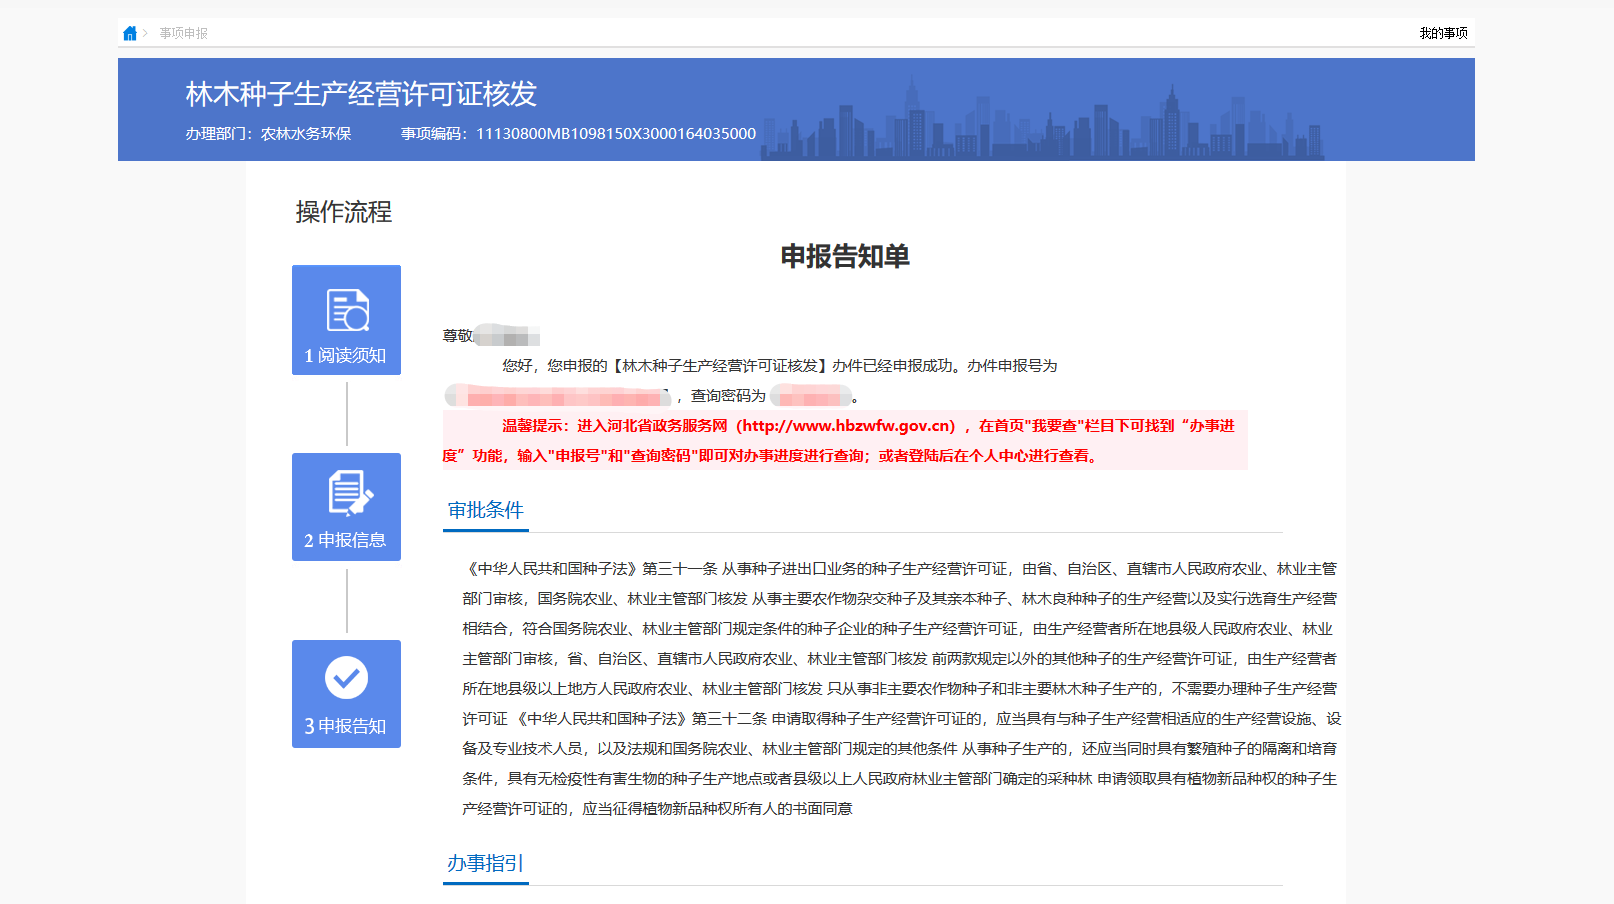This screenshot has height=904, width=1614.
Task: Select the blue step box labeled "2 申报信息"
Action: point(346,507)
